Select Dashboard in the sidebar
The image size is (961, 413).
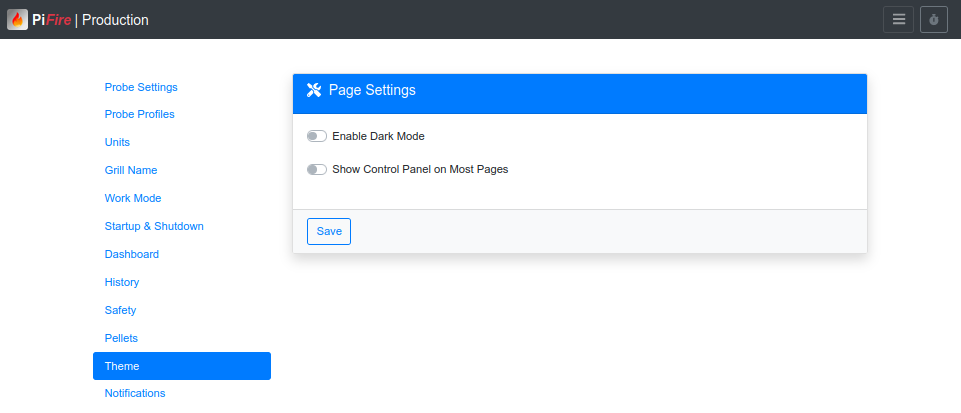click(x=132, y=254)
